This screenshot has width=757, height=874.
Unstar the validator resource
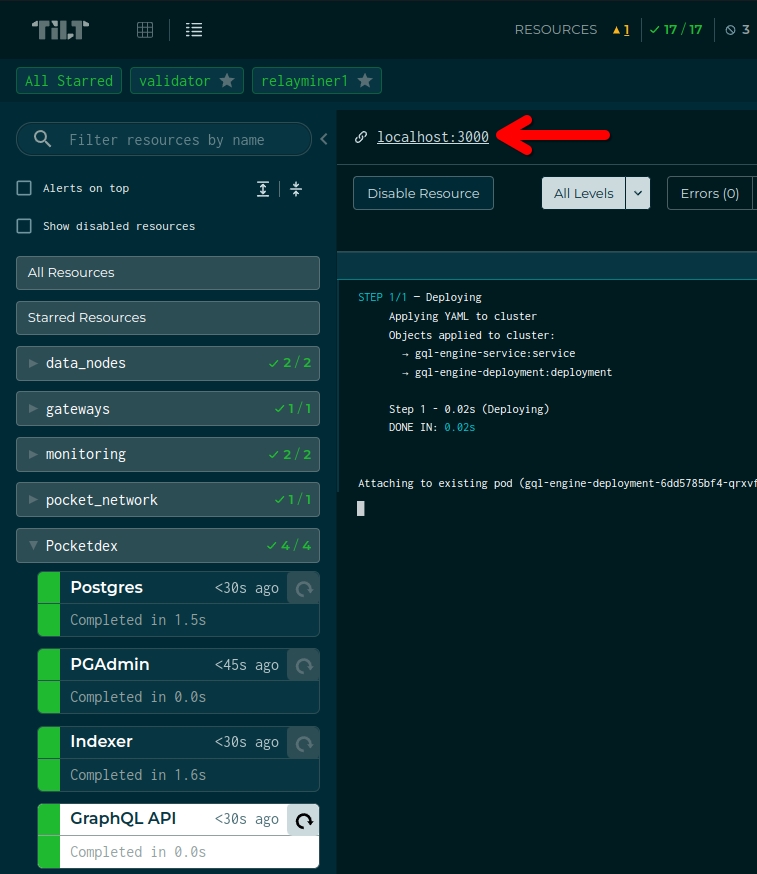coord(227,81)
